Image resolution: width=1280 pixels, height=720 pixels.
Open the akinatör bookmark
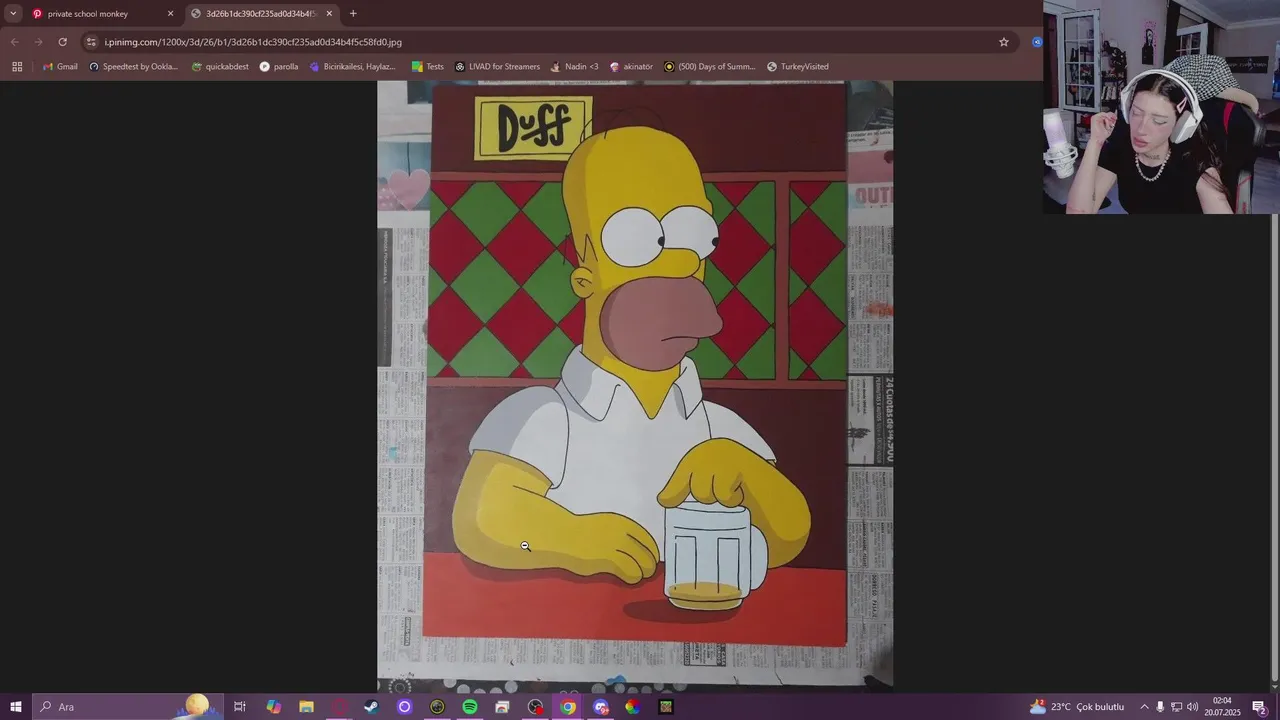631,67
